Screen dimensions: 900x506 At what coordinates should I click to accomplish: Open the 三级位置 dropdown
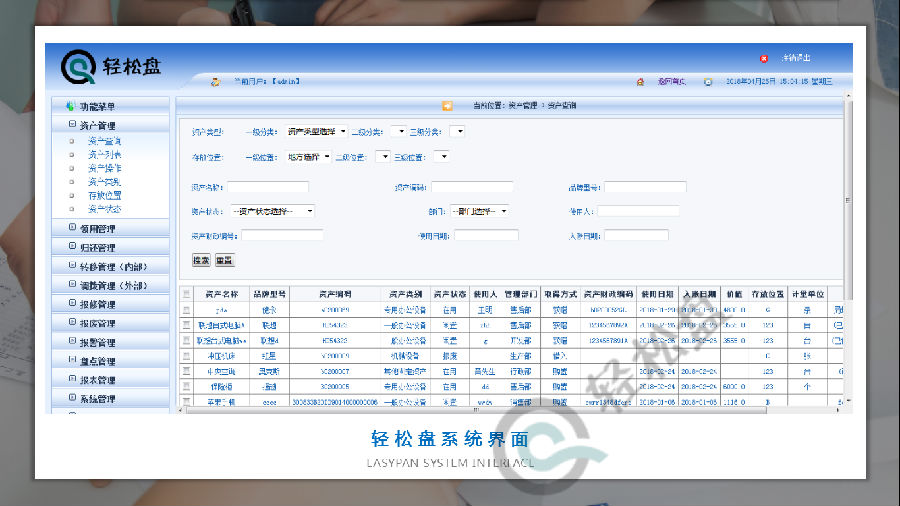pos(441,157)
